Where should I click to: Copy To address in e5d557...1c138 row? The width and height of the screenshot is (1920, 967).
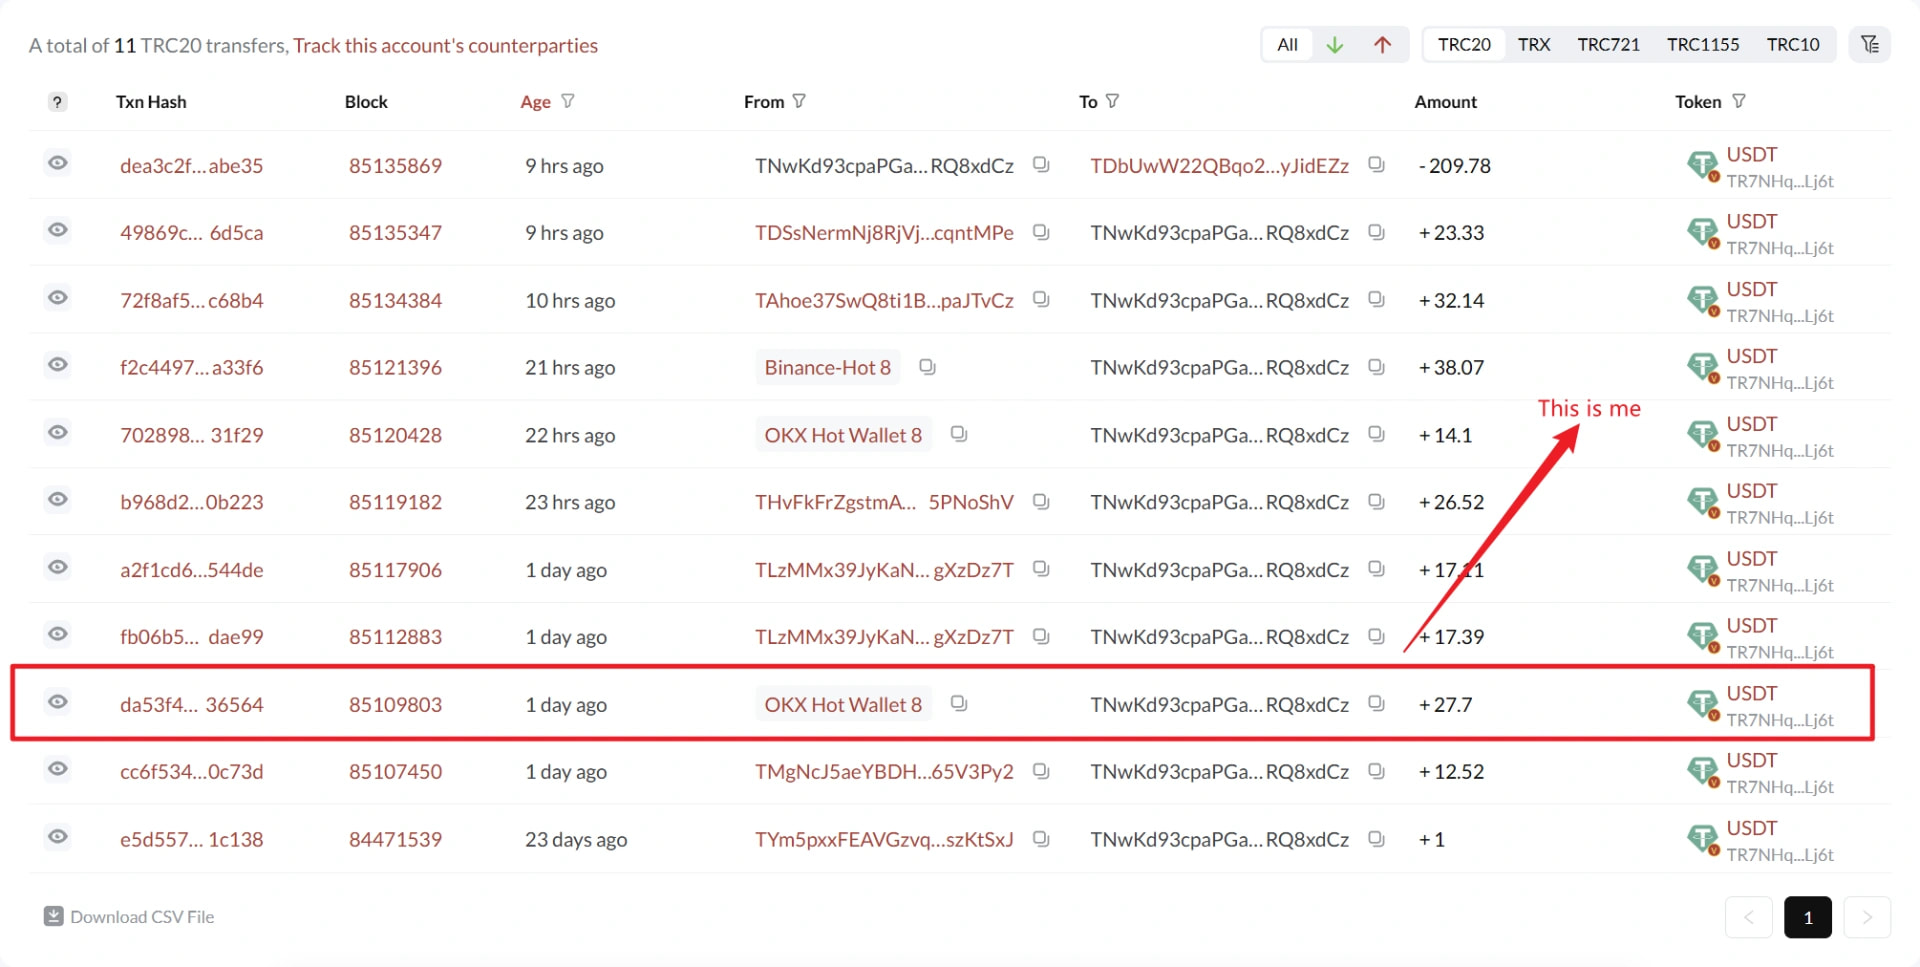pos(1376,838)
